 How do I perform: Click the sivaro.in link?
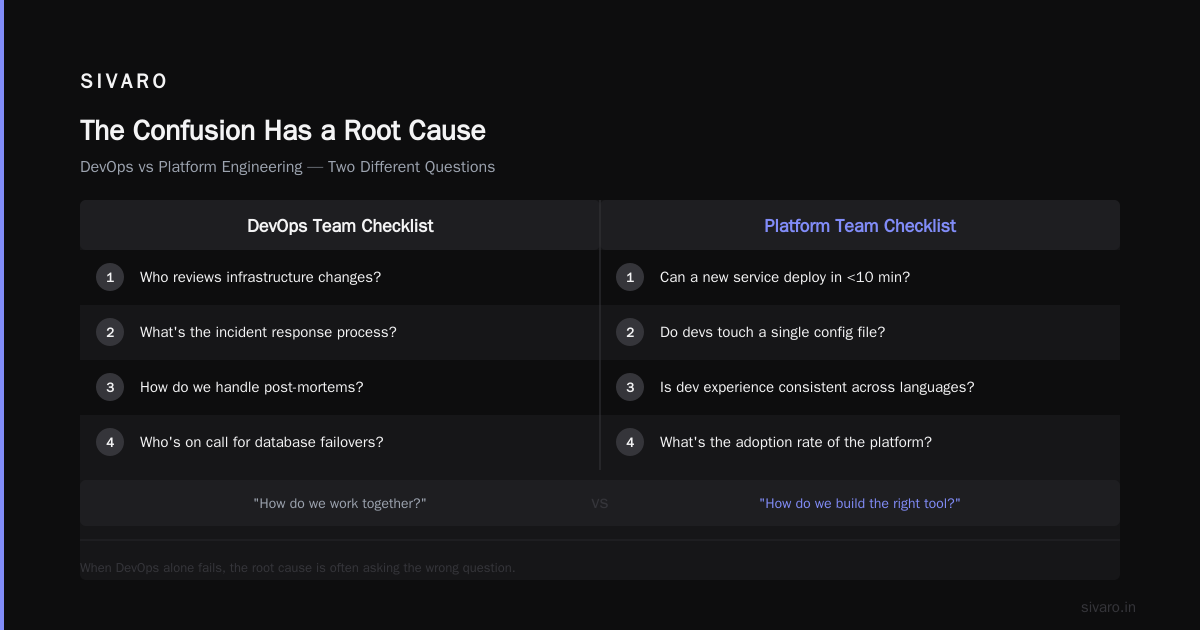pyautogui.click(x=1108, y=607)
